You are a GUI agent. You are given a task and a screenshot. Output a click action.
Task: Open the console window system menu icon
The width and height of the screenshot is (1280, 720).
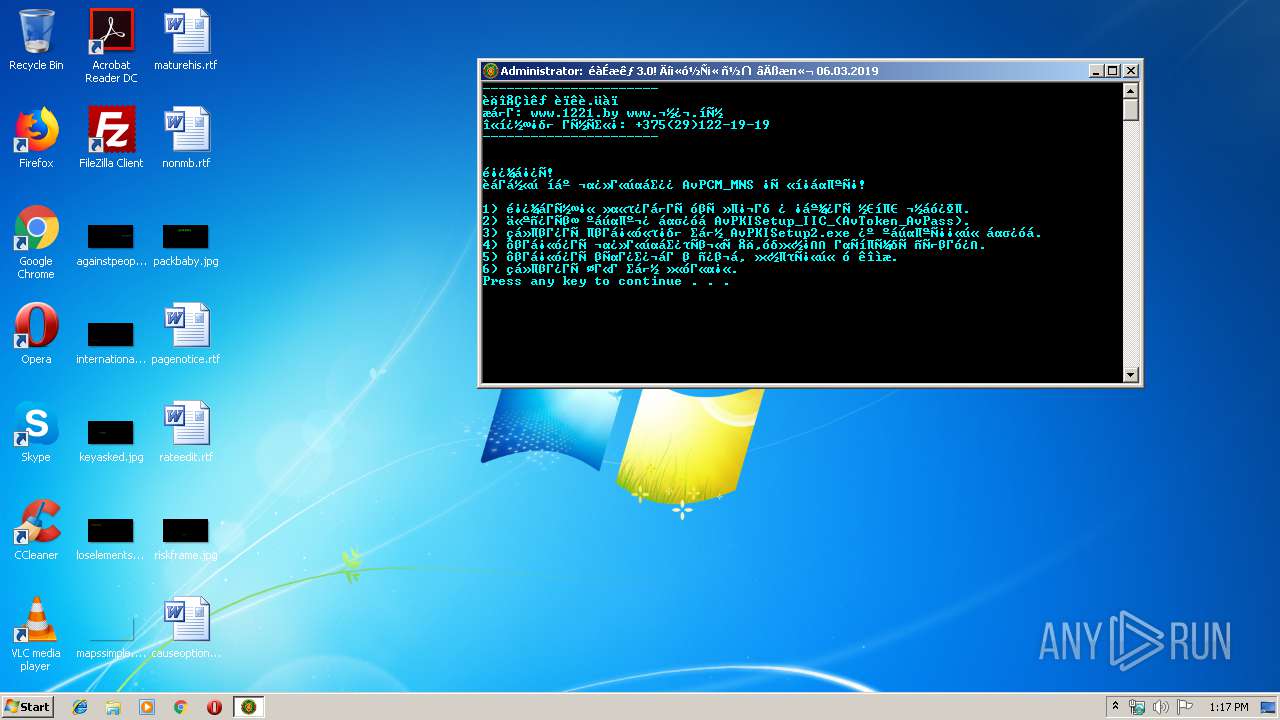coord(490,71)
